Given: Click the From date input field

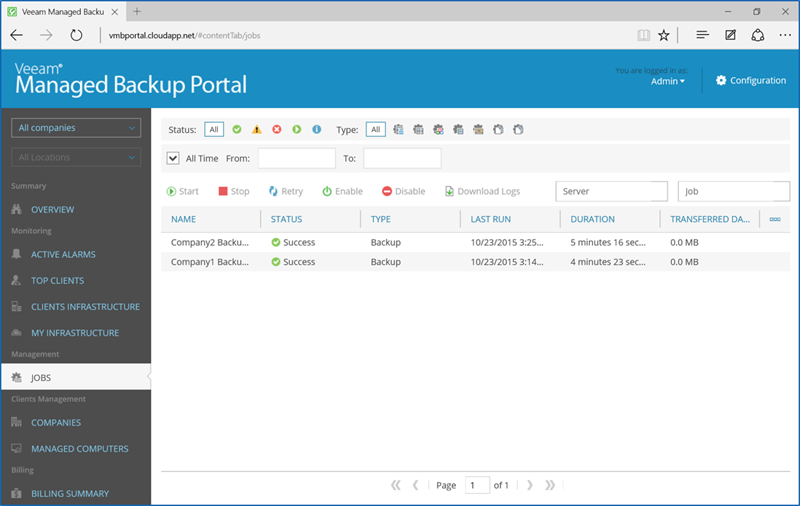Looking at the screenshot, I should 297,158.
